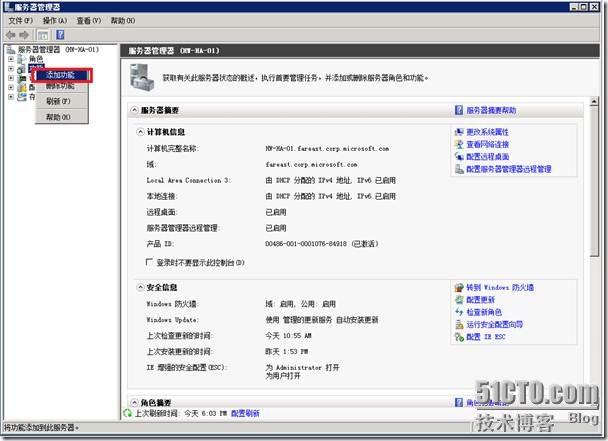This screenshot has width=608, height=441.
Task: Click the icon beside 配置 IE ESC
Action: [x=459, y=337]
